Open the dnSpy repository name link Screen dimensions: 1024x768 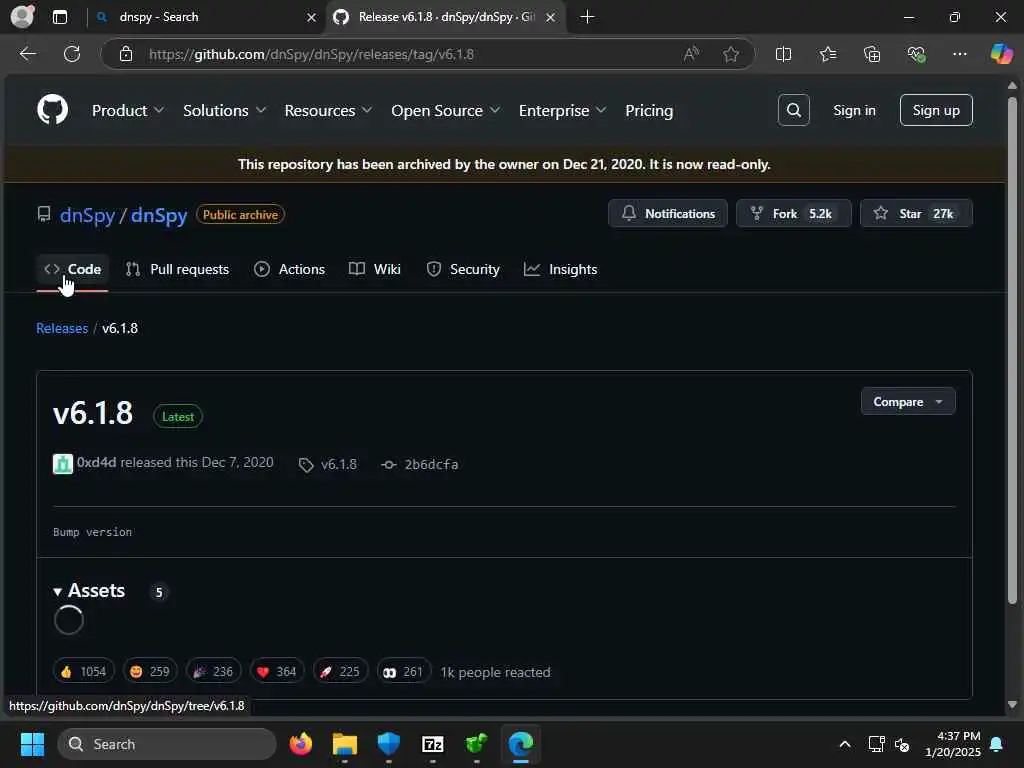point(159,215)
